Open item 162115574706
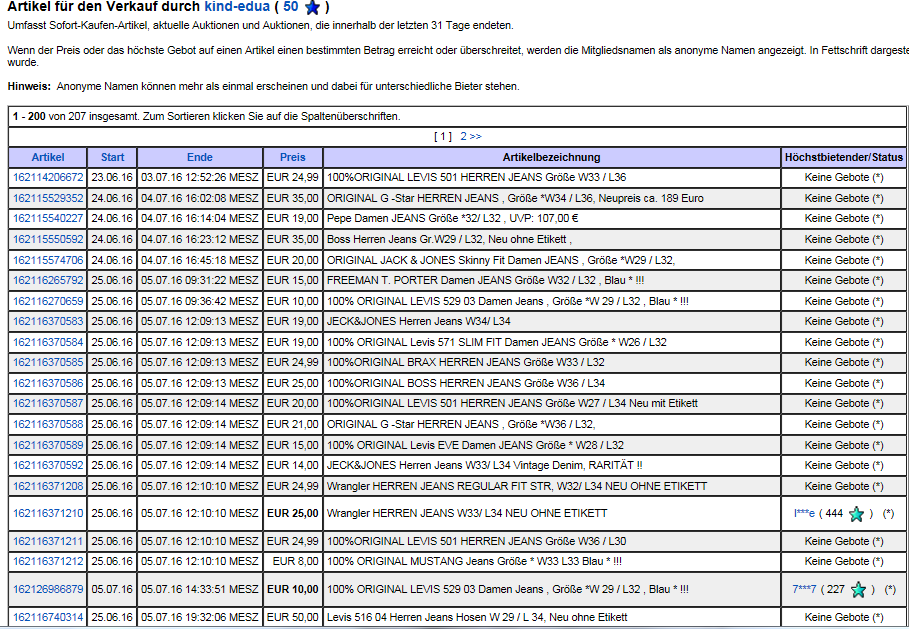This screenshot has width=909, height=629. pyautogui.click(x=48, y=260)
